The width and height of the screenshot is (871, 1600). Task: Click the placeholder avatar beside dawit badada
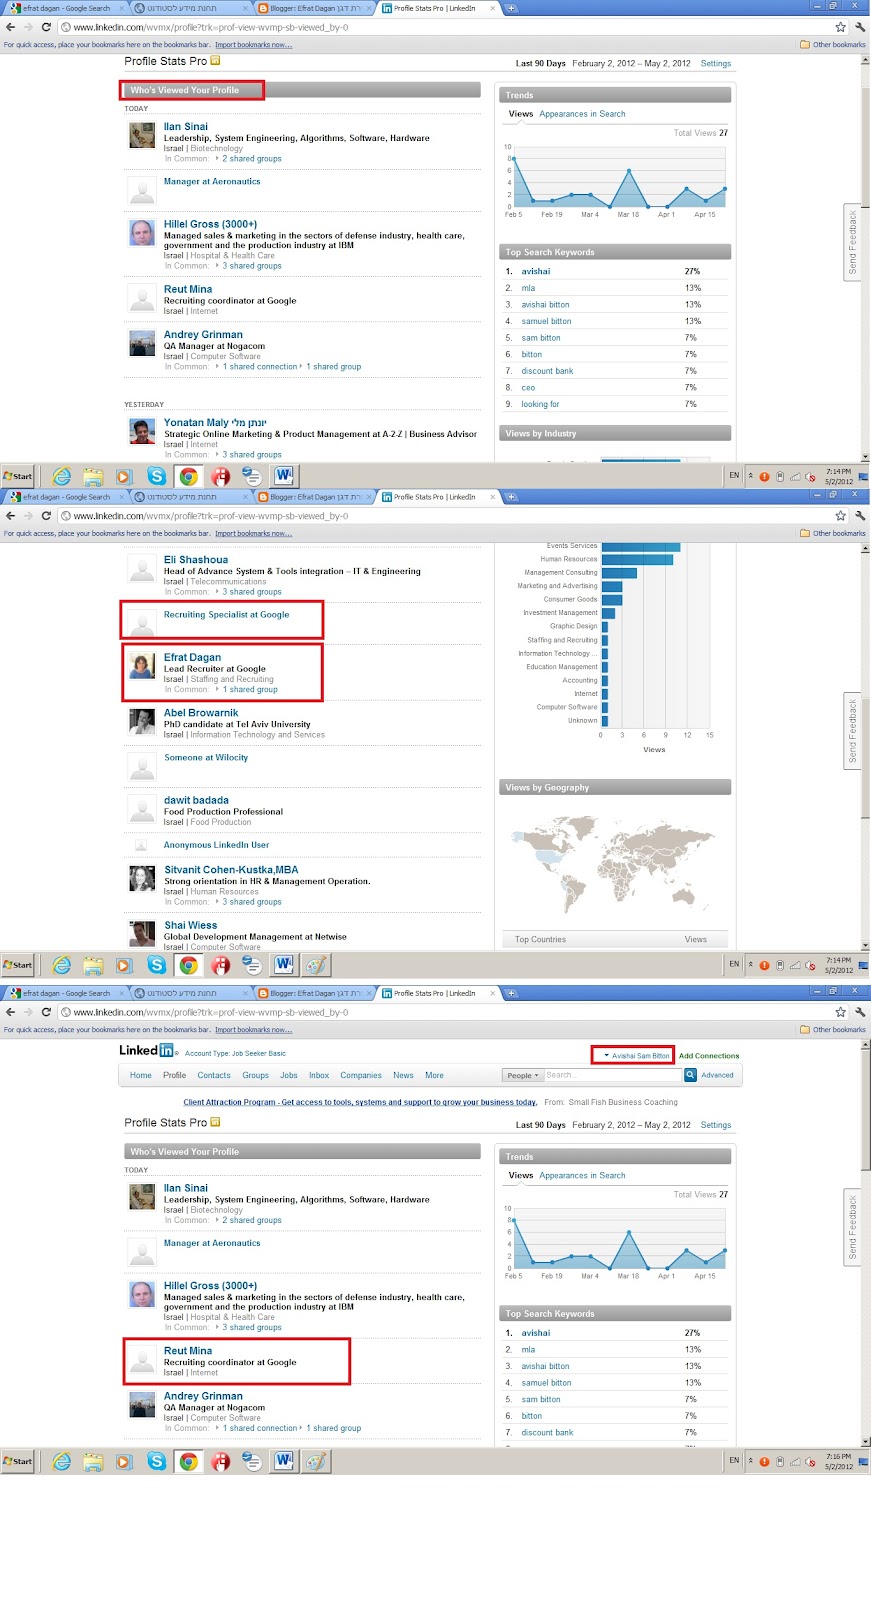142,808
